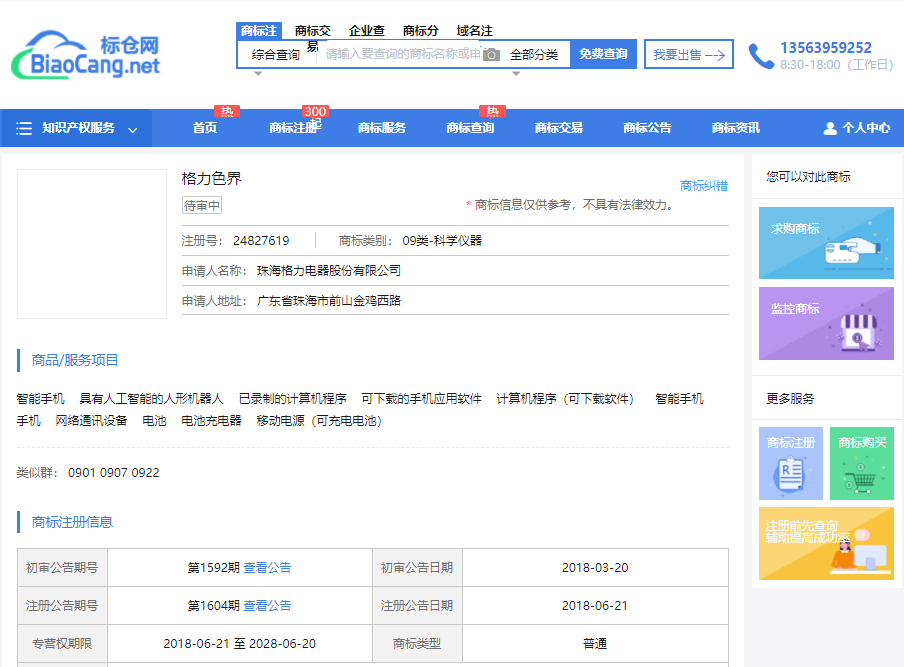904x667 pixels.
Task: Focus the trademark name search input
Action: pos(402,55)
